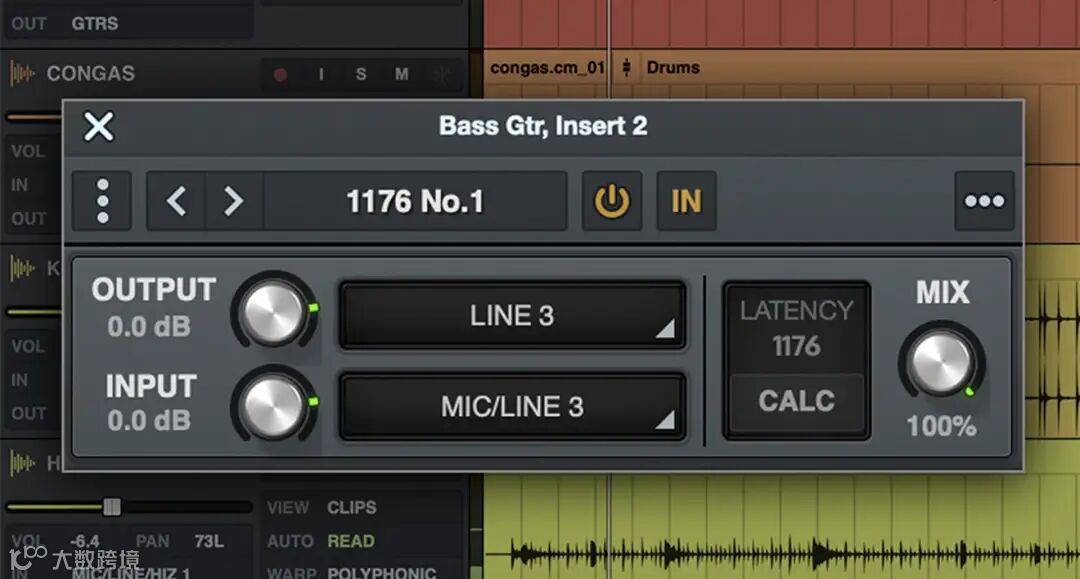Viewport: 1080px width, 579px height.
Task: Open the LINE 3 output dropdown
Action: point(512,315)
